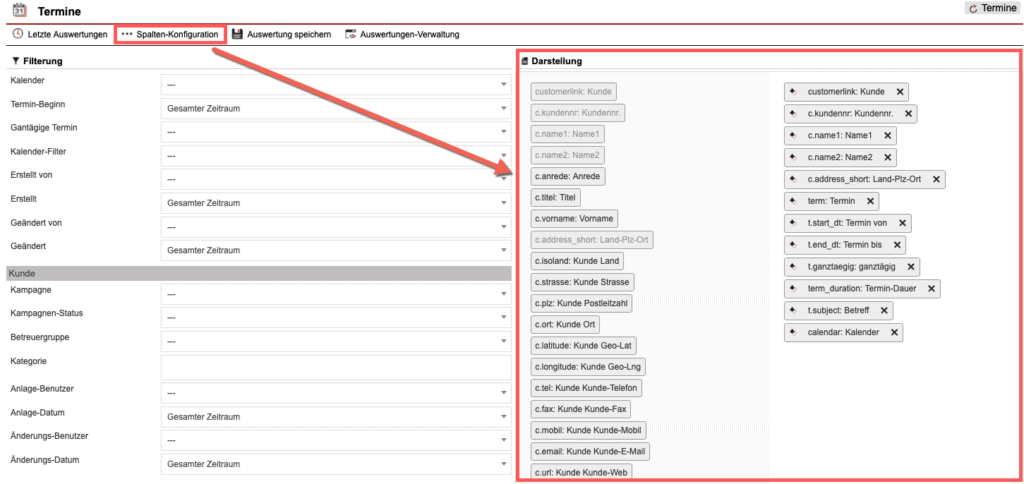Remove t.ganztaegig: ganztägig via X icon
Image resolution: width=1024 pixels, height=484 pixels.
(911, 267)
